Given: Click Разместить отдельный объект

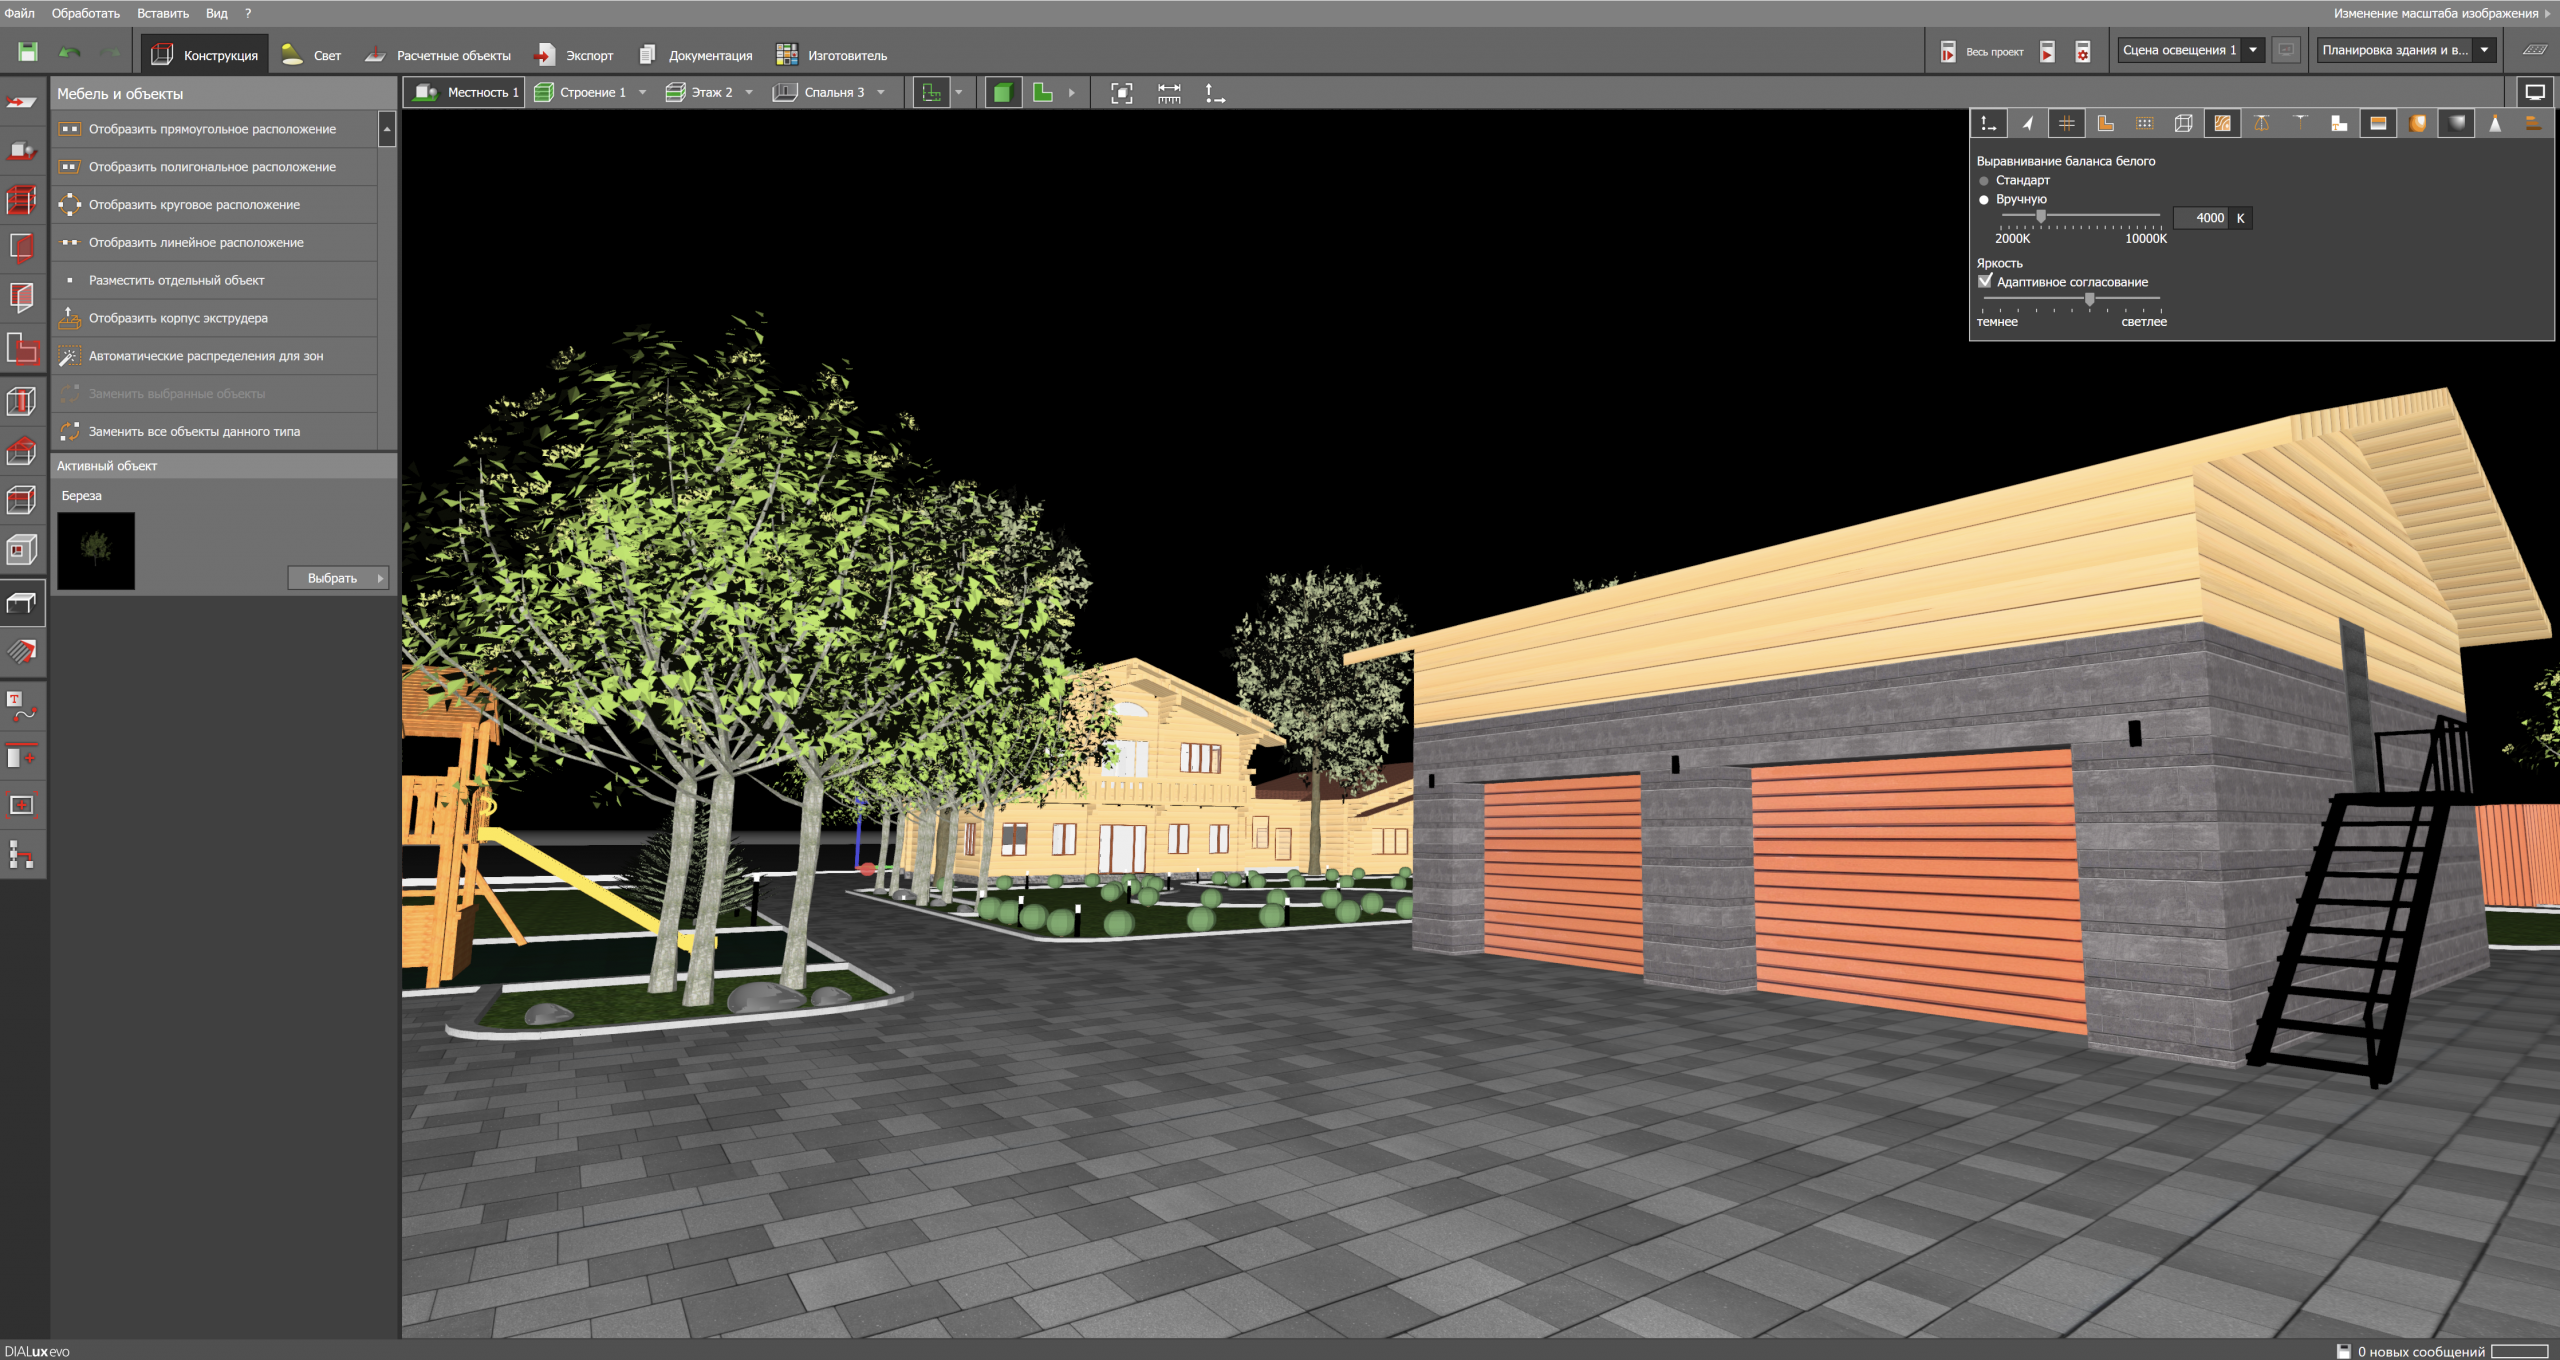Looking at the screenshot, I should tap(176, 281).
